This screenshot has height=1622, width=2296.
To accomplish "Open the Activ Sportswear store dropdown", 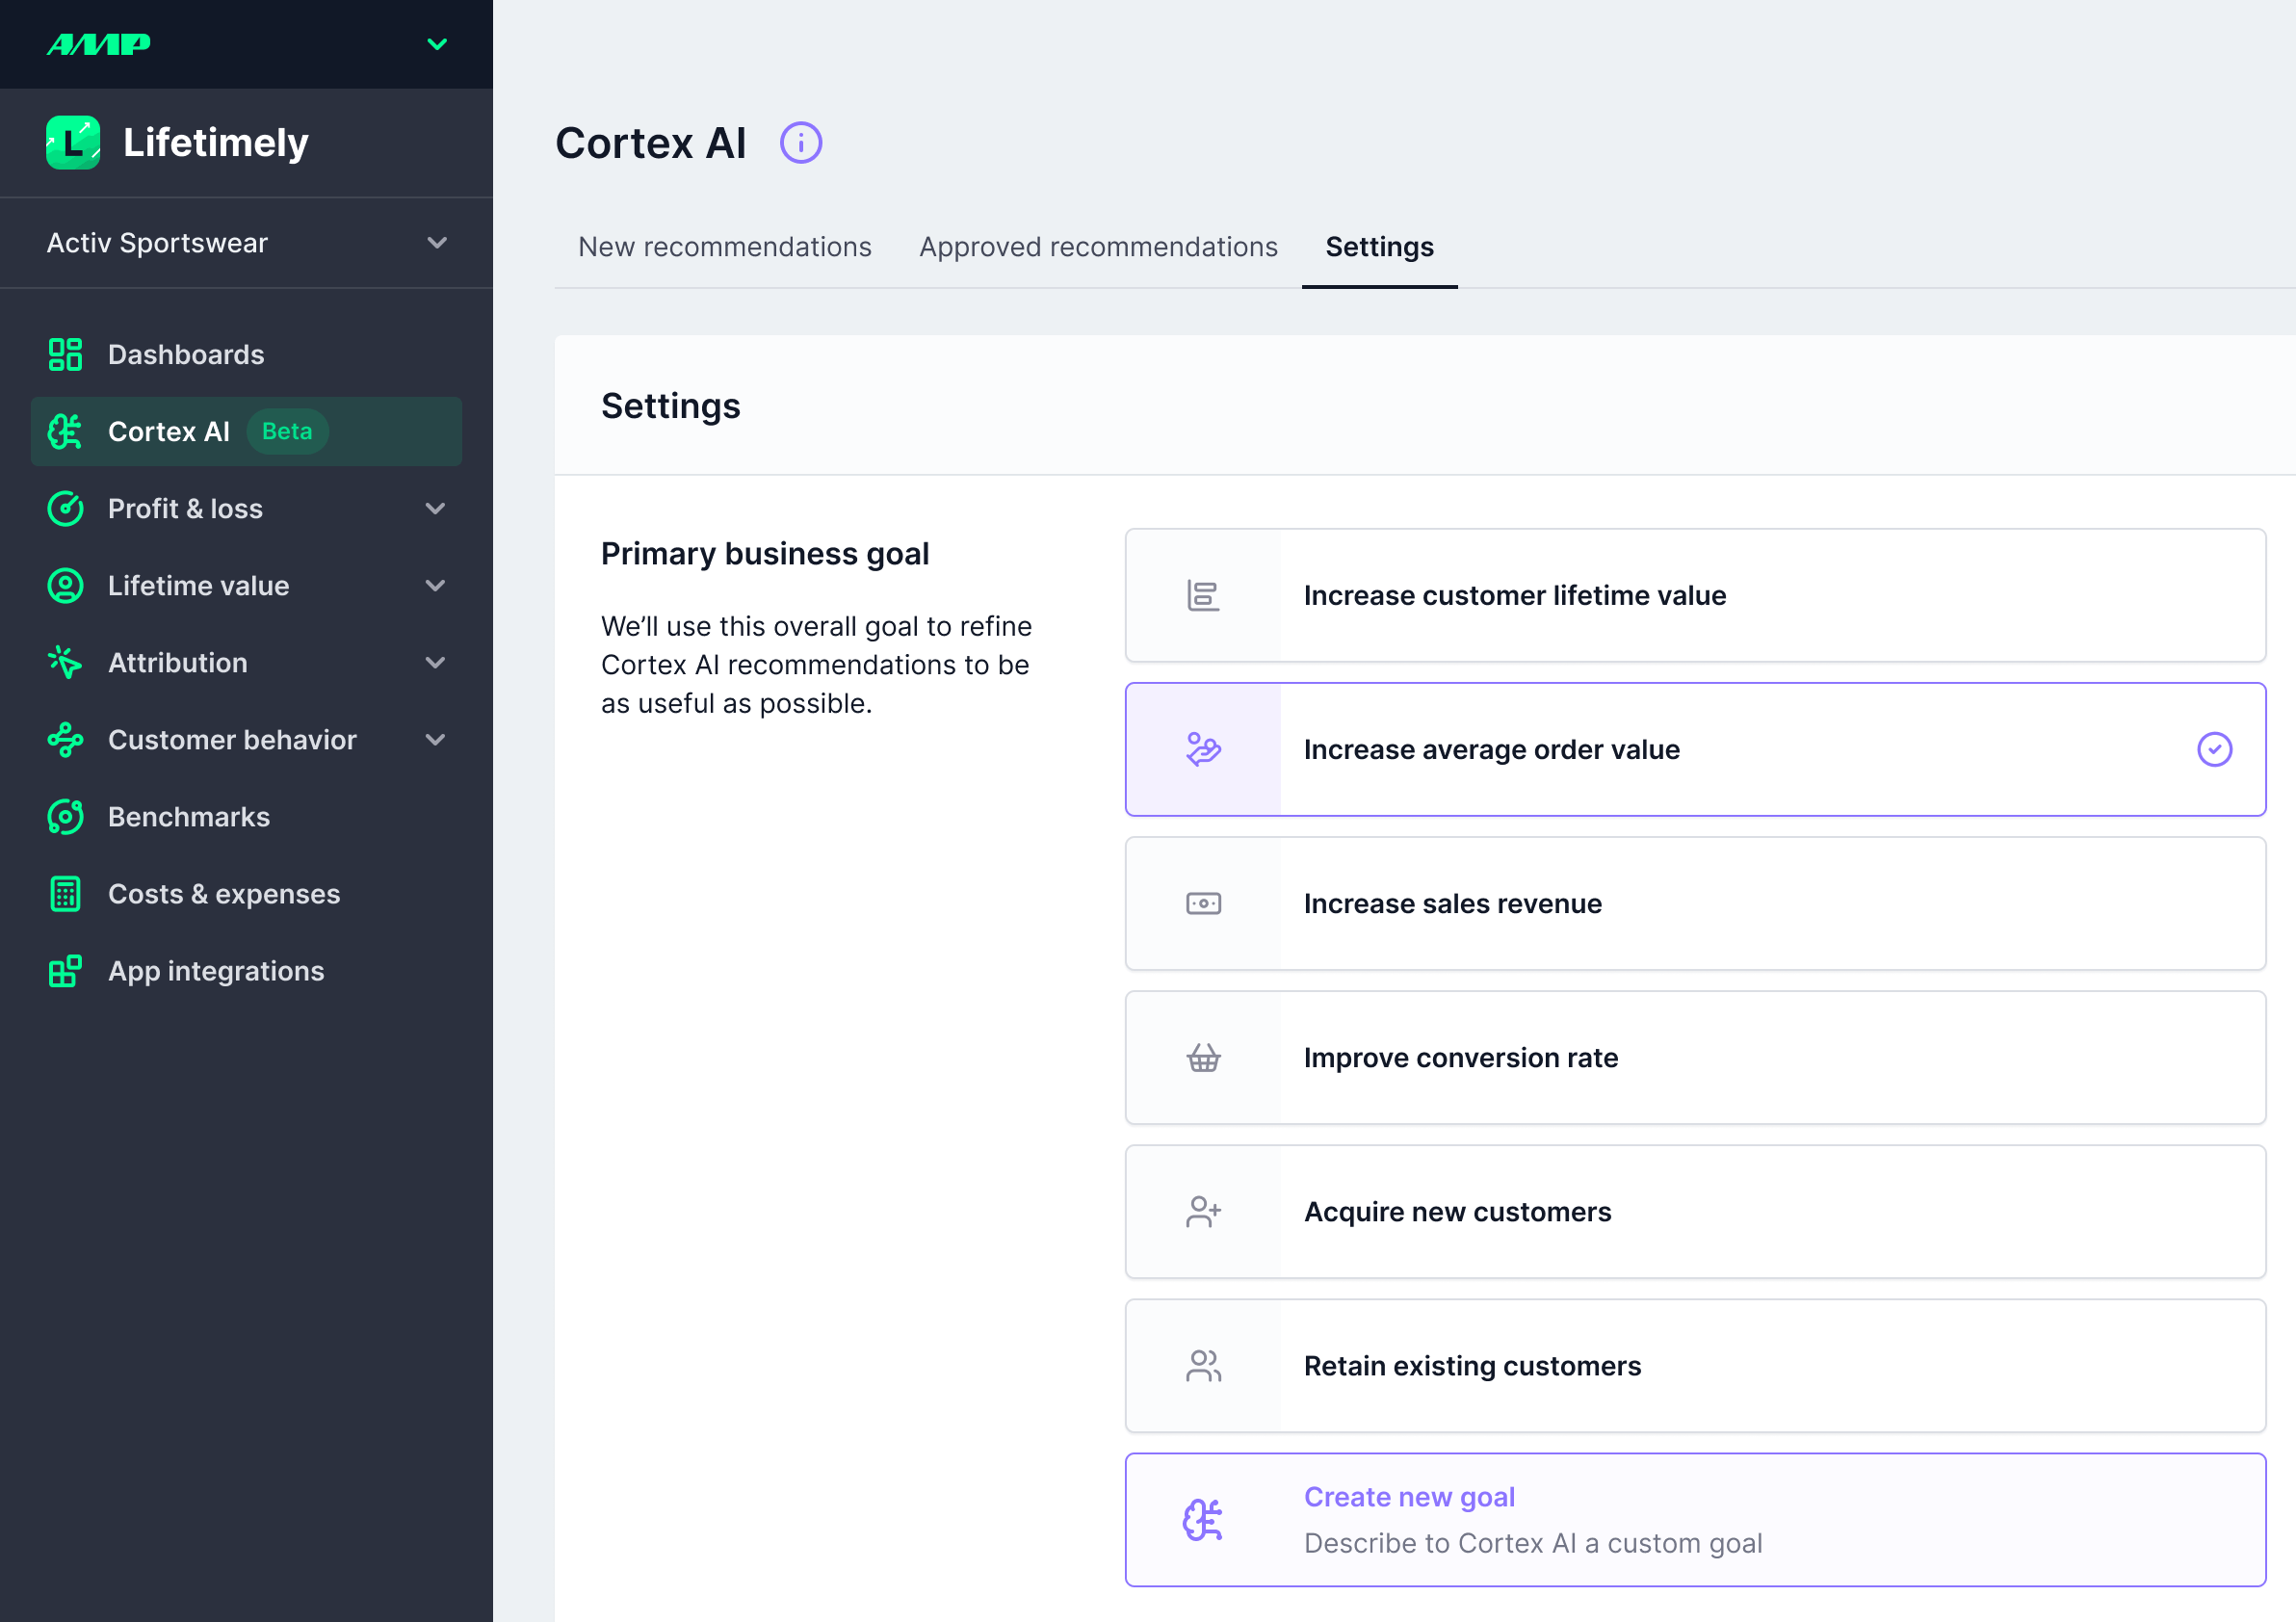I will (x=245, y=243).
